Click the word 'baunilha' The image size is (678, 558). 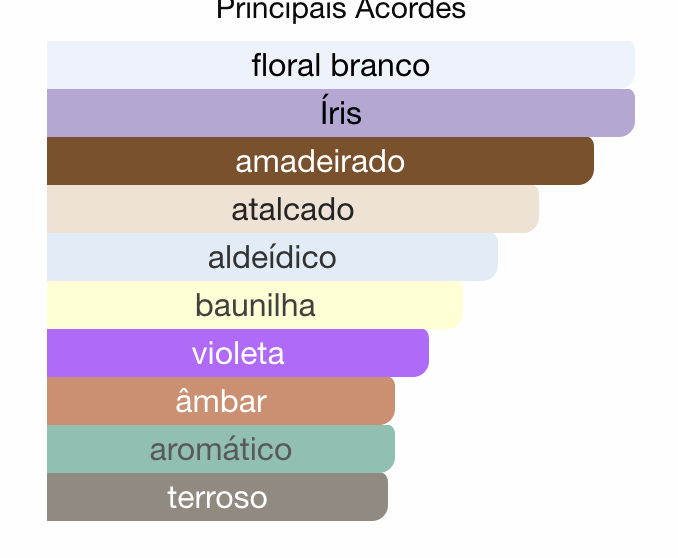(x=255, y=305)
